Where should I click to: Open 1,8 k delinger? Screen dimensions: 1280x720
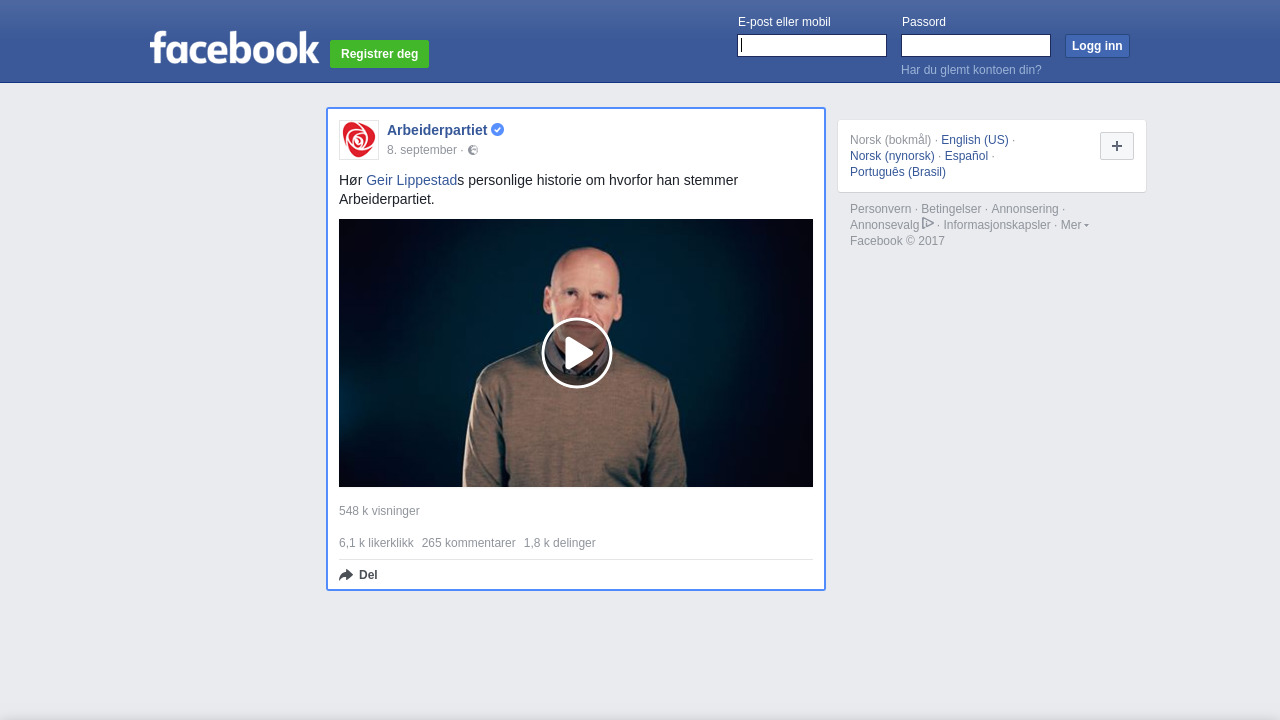(560, 543)
